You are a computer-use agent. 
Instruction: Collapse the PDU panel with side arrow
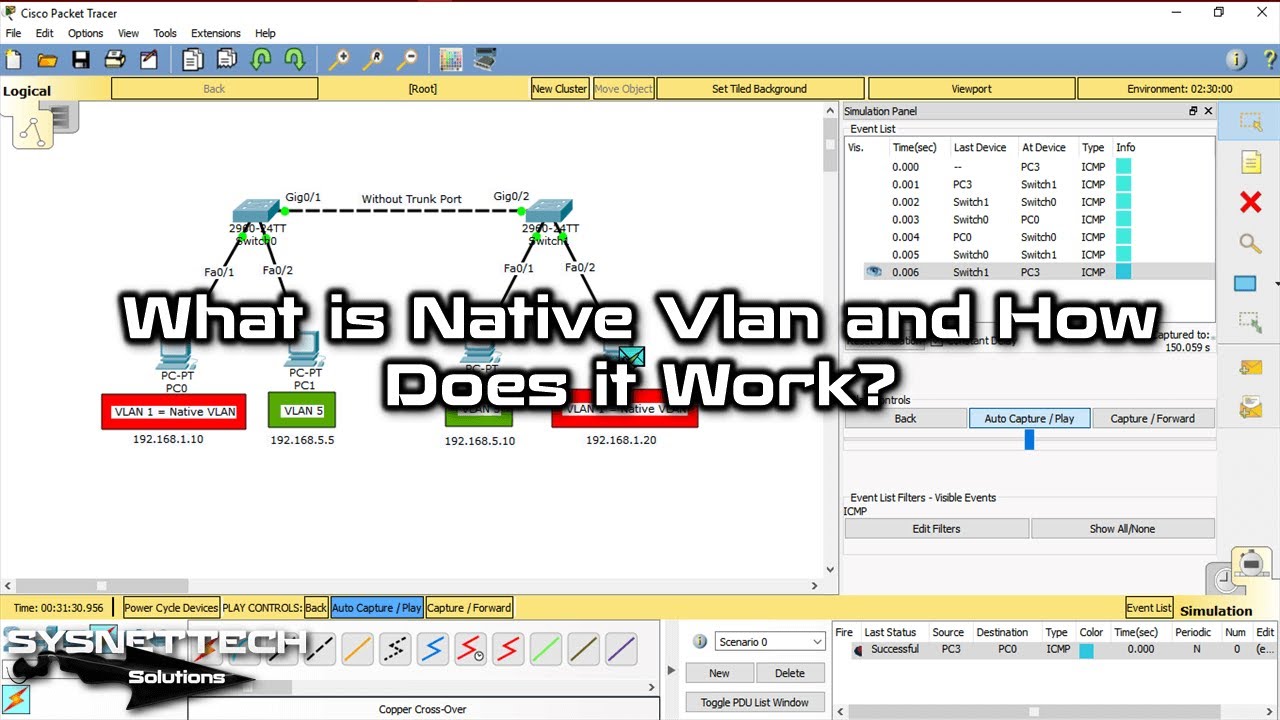point(673,670)
